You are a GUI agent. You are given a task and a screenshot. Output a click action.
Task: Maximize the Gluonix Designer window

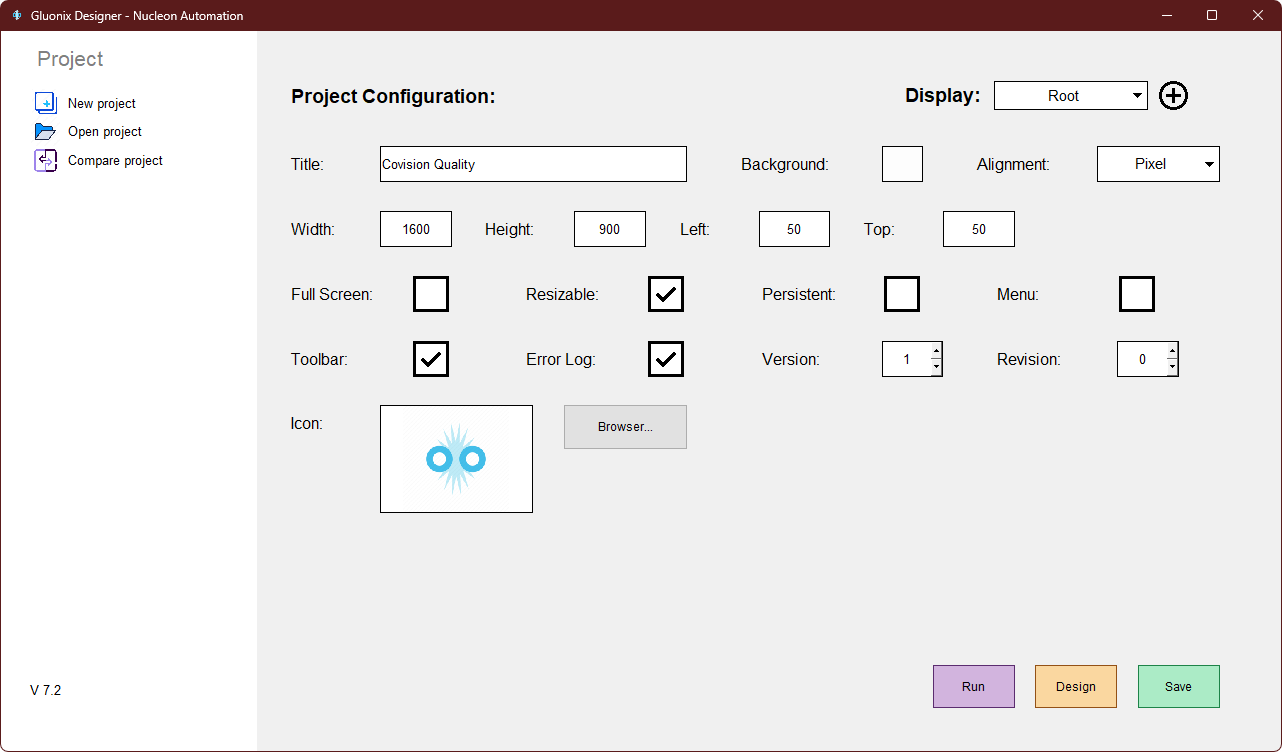pyautogui.click(x=1212, y=15)
